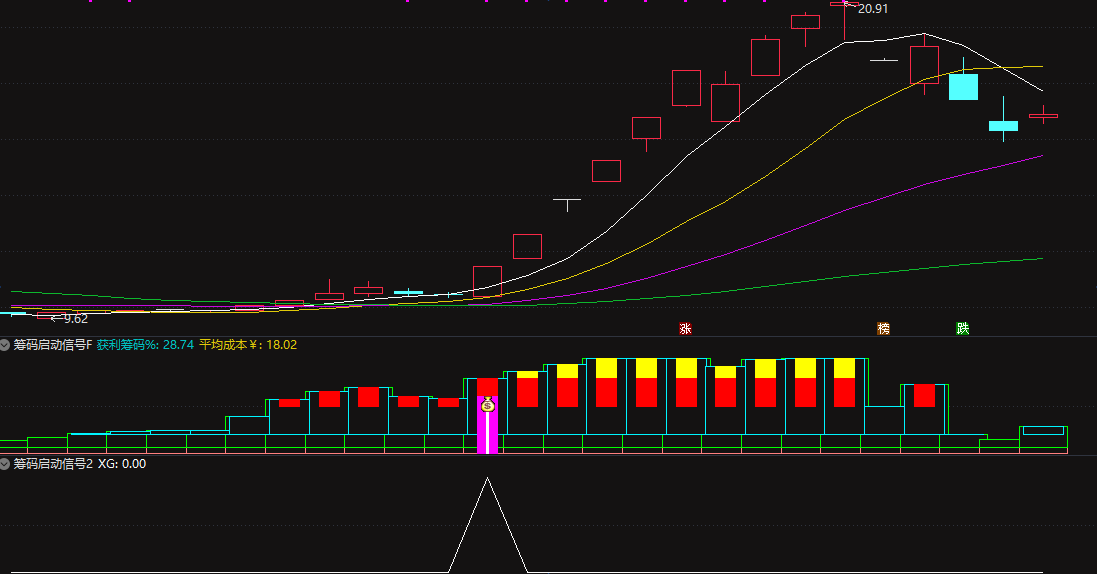Viewport: 1097px width, 574px height.
Task: Click the XG: 0.00 value label
Action: coord(122,463)
